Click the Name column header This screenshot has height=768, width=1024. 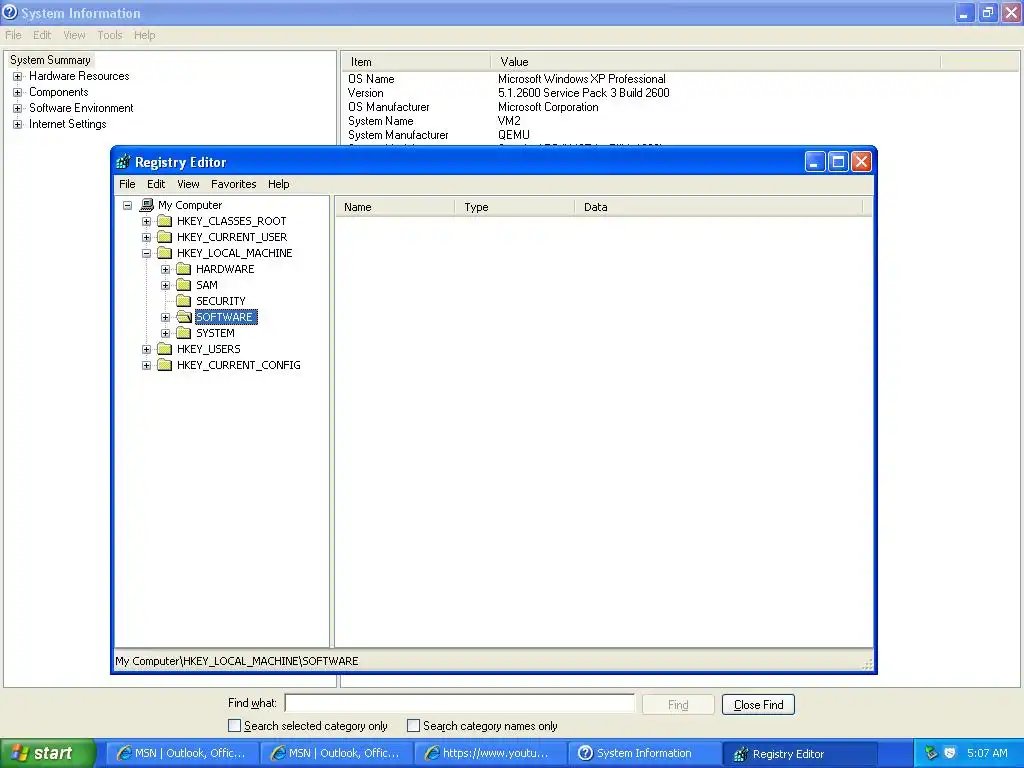[395, 207]
